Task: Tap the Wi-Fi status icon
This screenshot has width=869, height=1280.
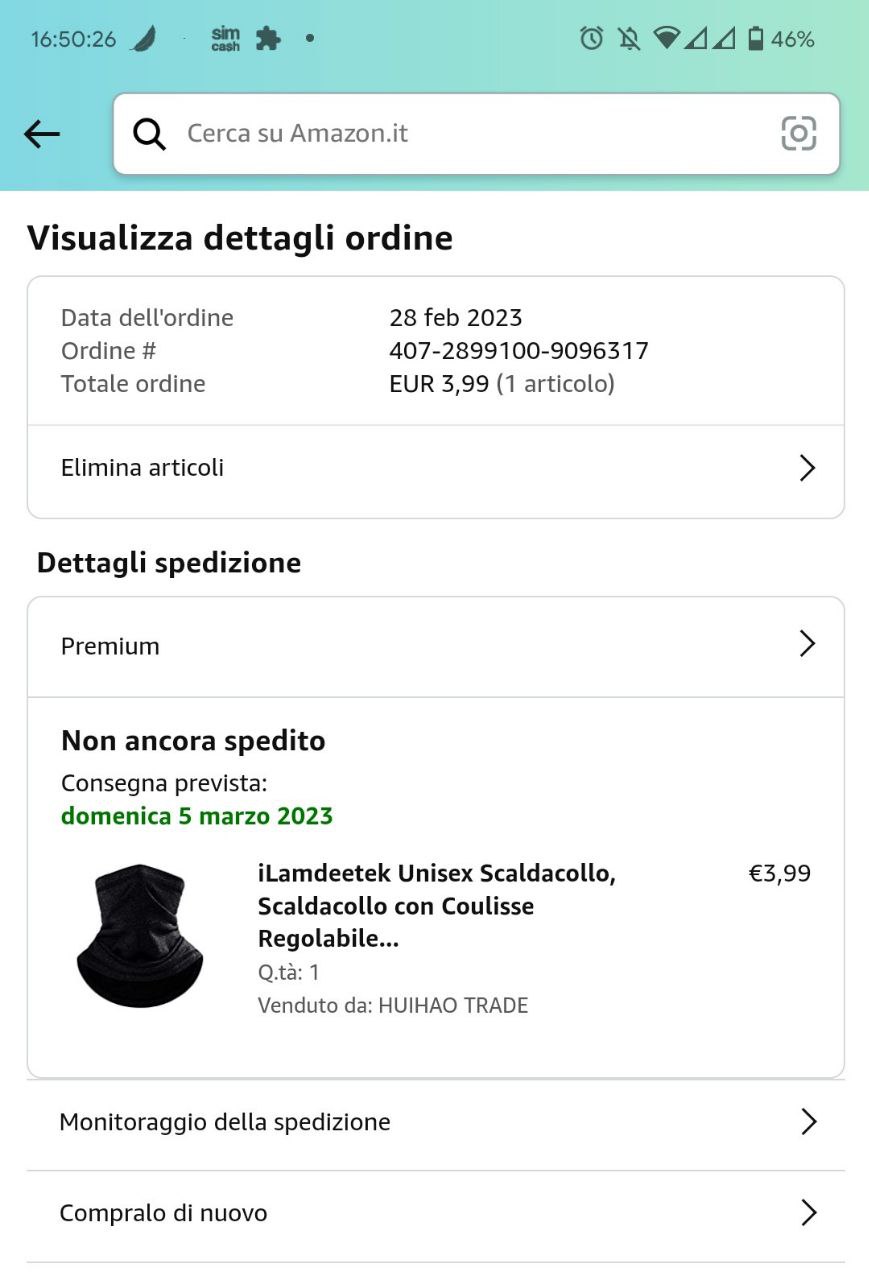Action: [x=666, y=39]
